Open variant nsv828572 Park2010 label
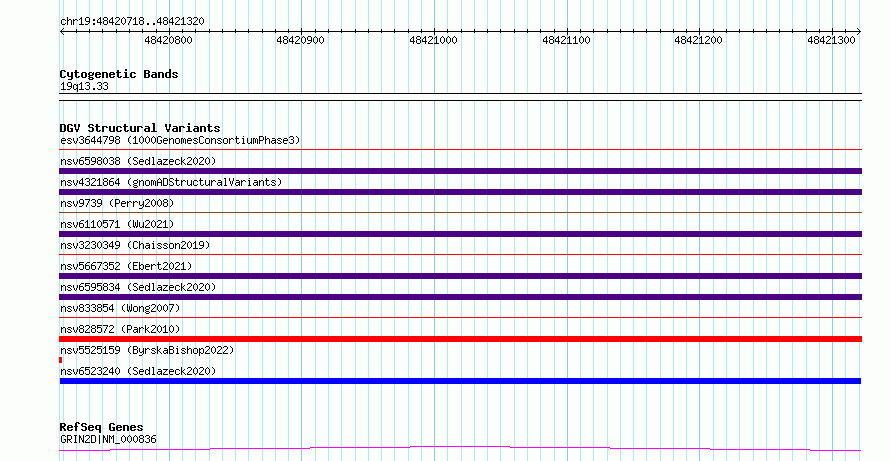The height and width of the screenshot is (461, 890). (120, 329)
